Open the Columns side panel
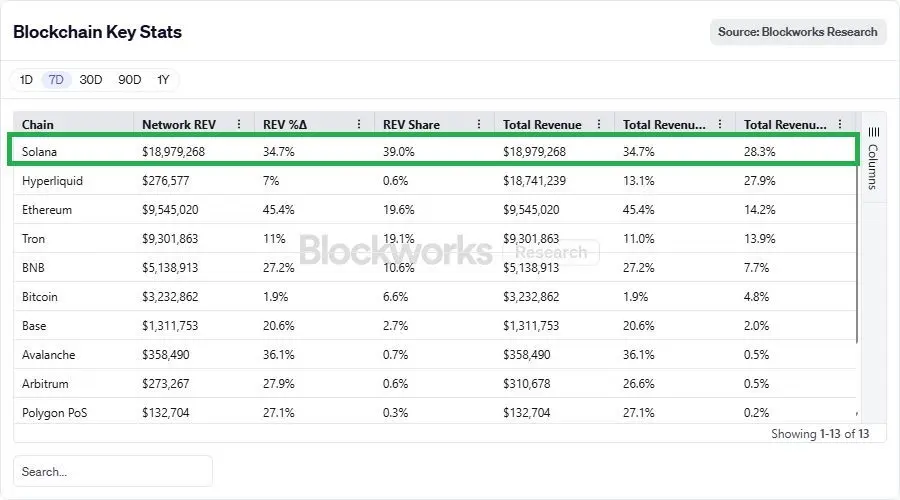The width and height of the screenshot is (900, 500). [x=873, y=158]
